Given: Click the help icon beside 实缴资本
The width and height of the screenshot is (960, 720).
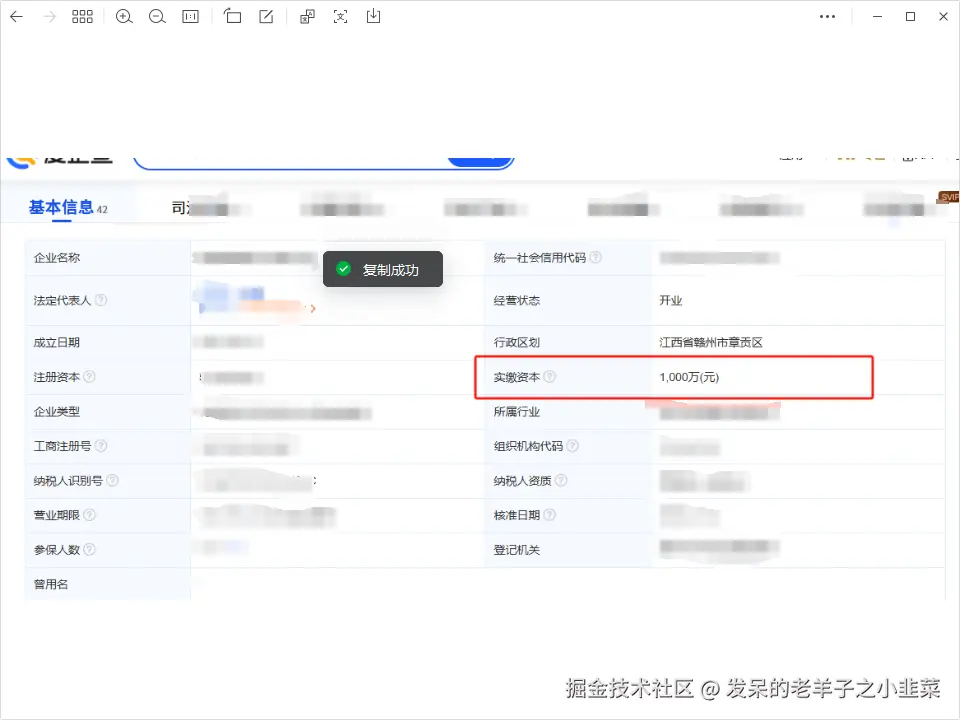Looking at the screenshot, I should coord(550,377).
